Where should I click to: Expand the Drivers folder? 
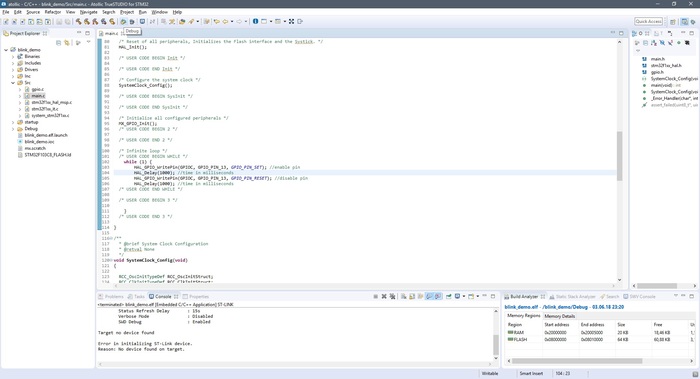[x=13, y=70]
